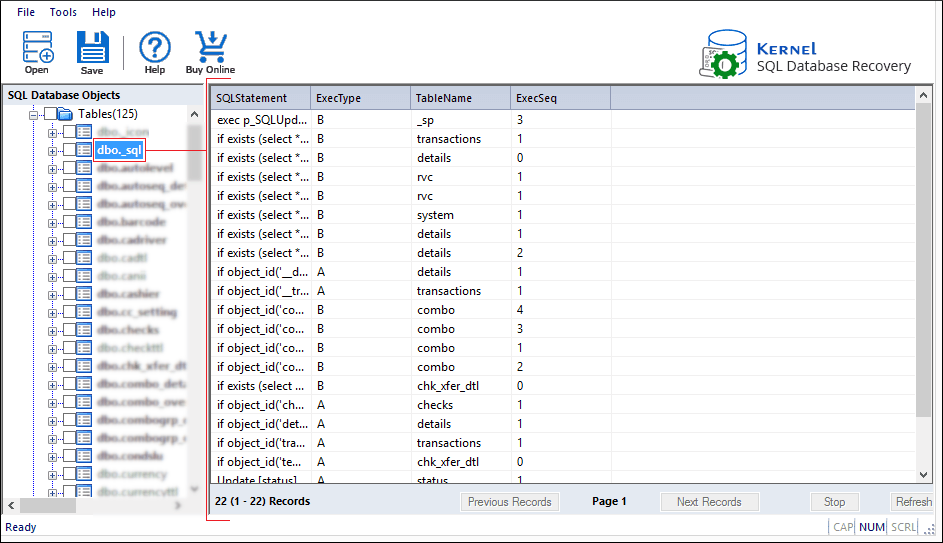Expand the dbo.combo_ove node
The width and height of the screenshot is (943, 543).
(52, 403)
